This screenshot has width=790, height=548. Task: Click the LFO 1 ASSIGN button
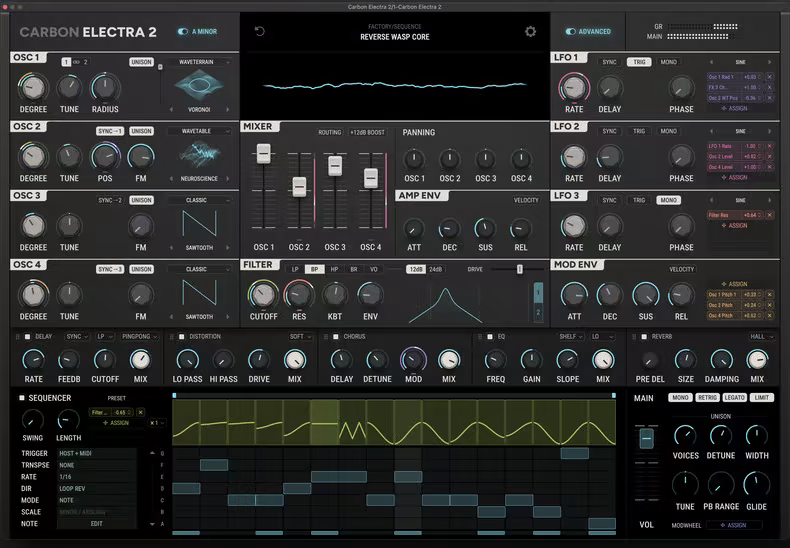point(735,108)
